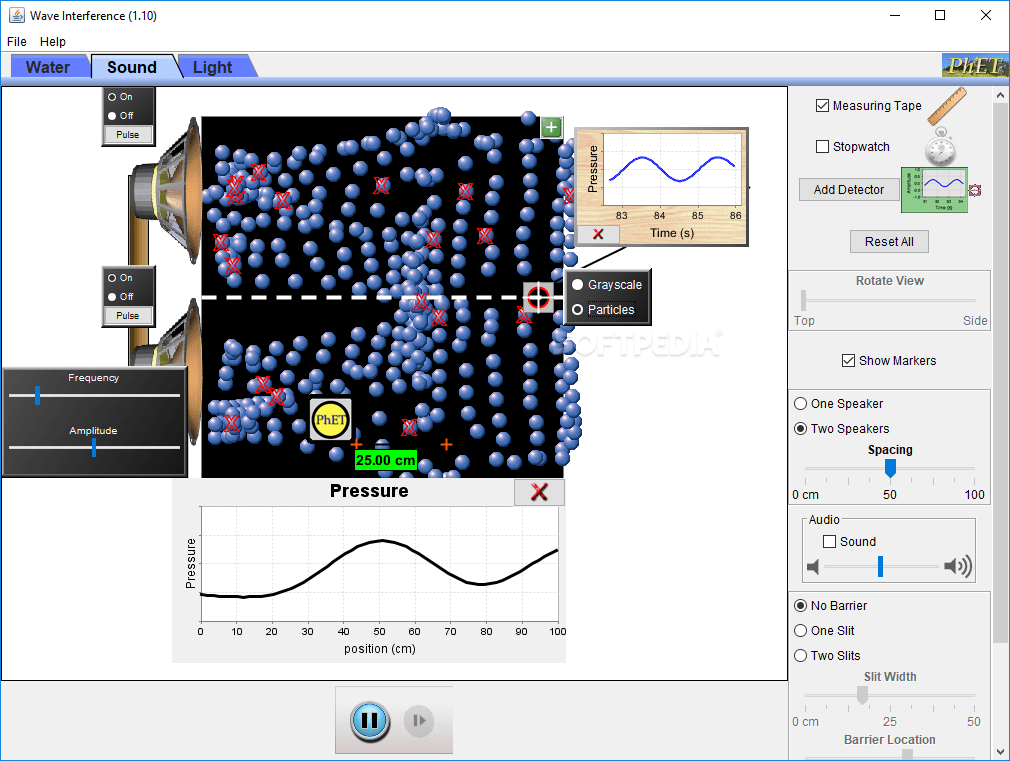Click the yellow PhET logo badge
Image resolution: width=1010 pixels, height=761 pixels.
330,419
